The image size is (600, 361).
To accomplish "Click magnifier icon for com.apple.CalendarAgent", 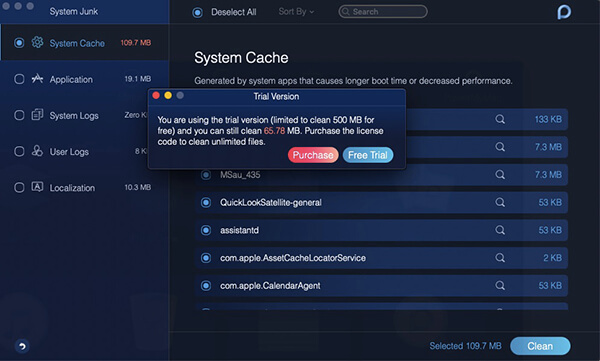I will [x=500, y=285].
